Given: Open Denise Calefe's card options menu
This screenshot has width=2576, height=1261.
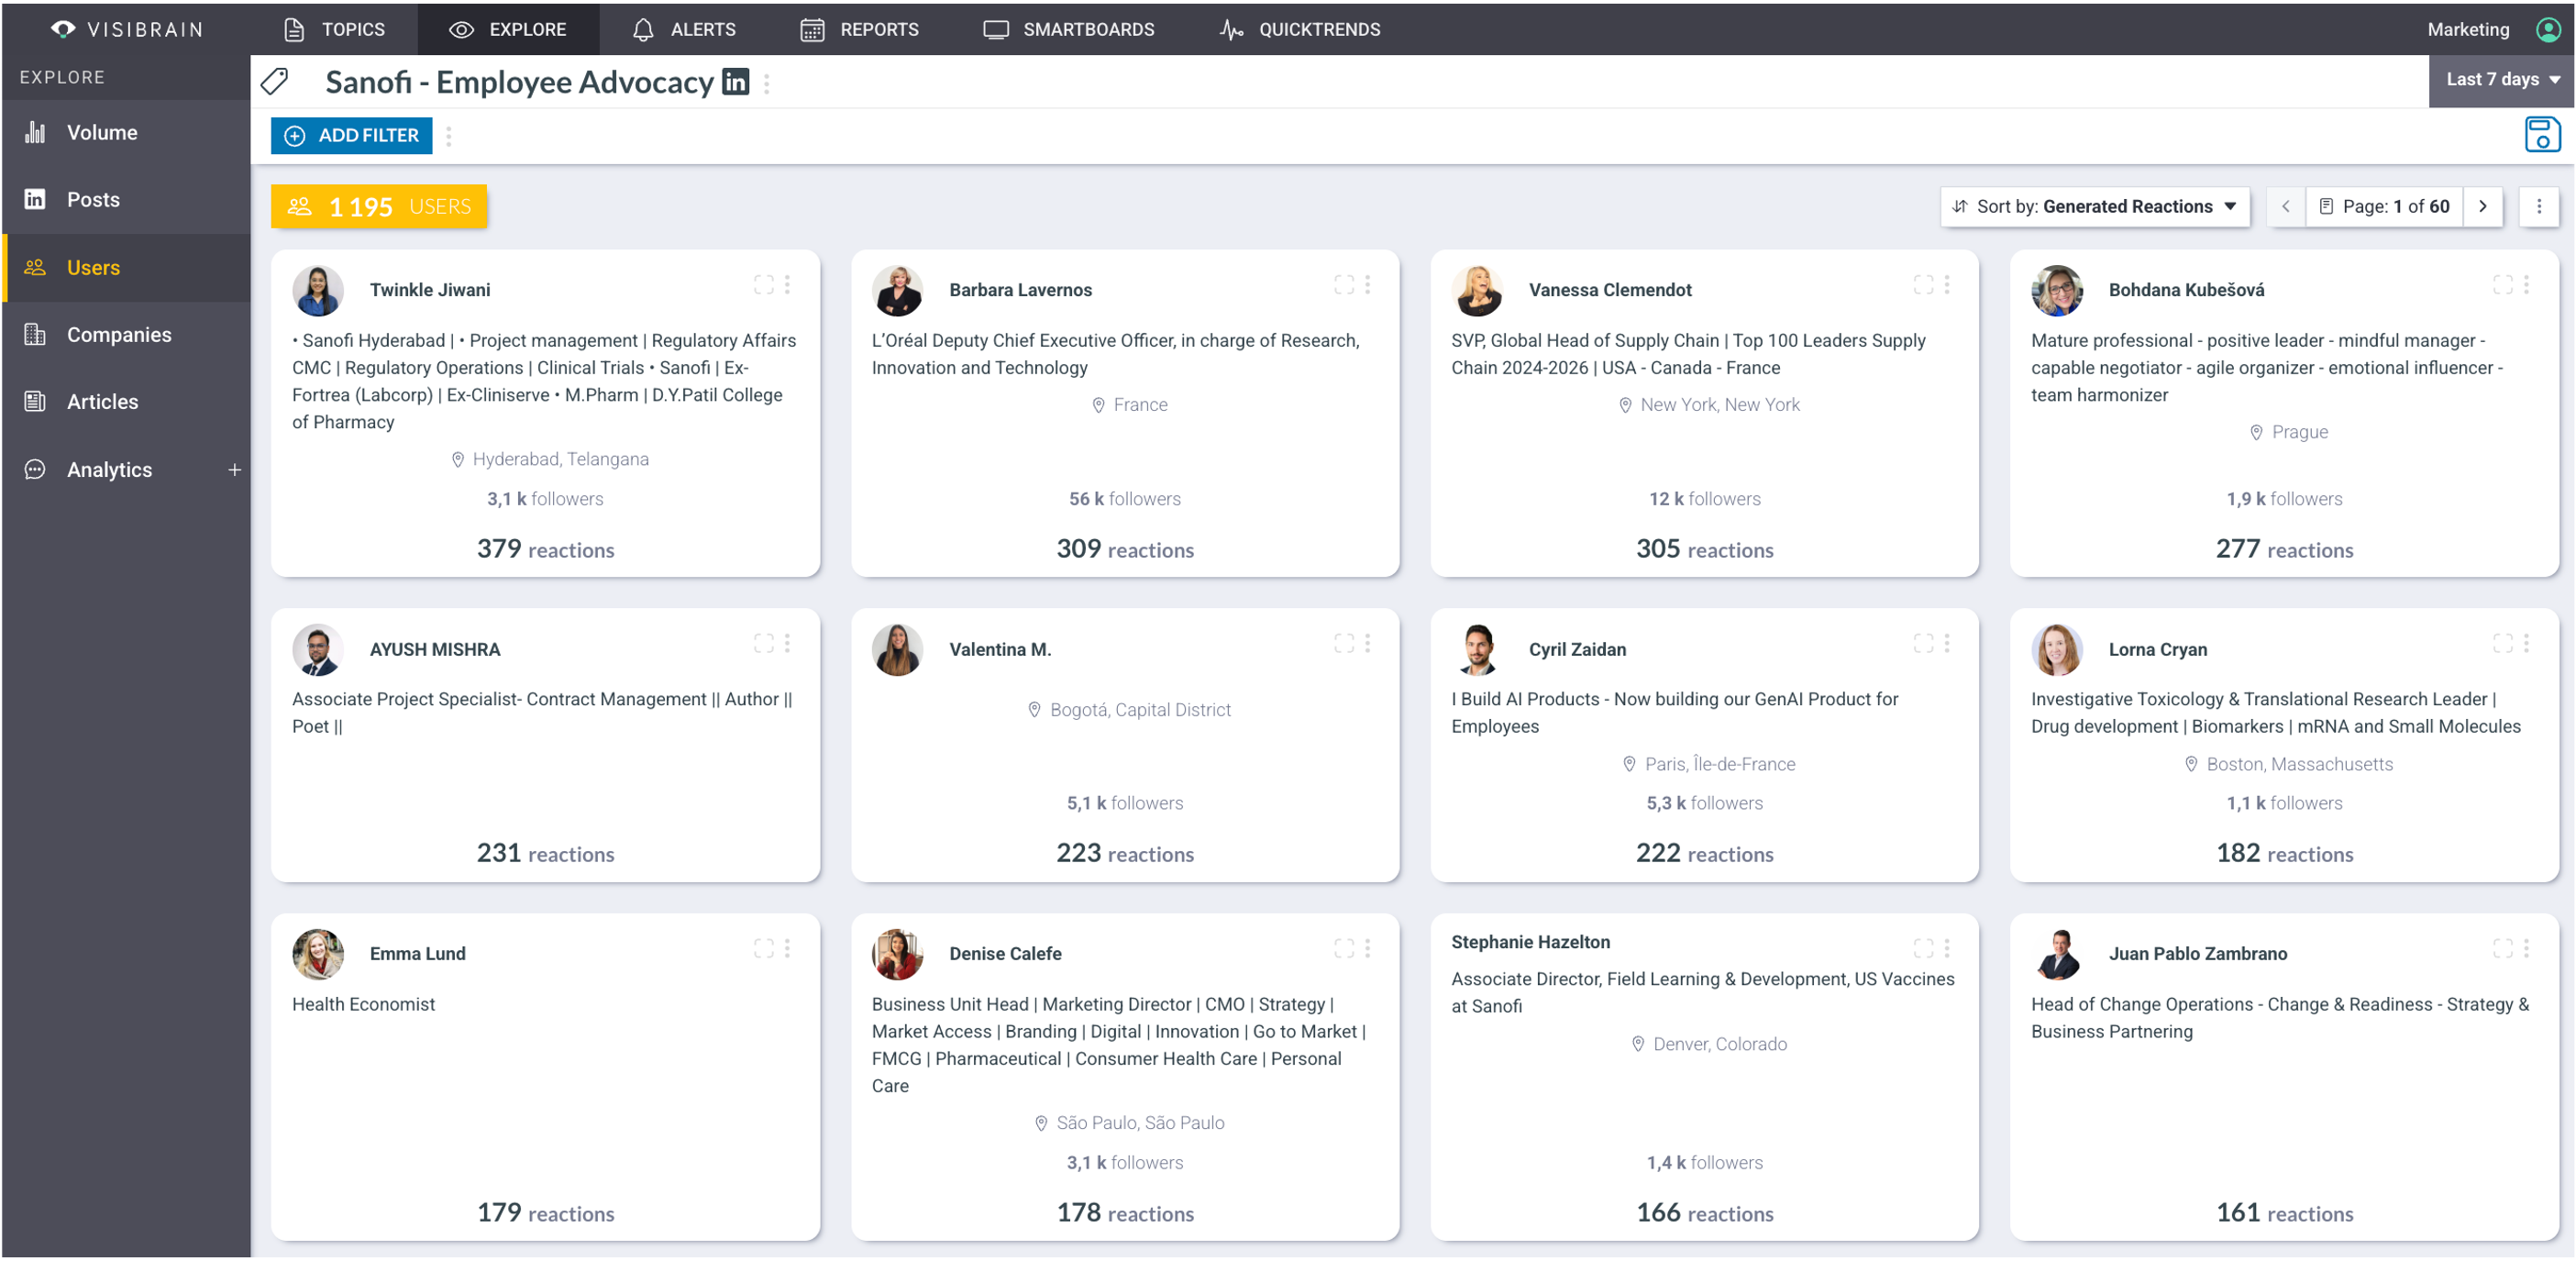Looking at the screenshot, I should click(1368, 948).
